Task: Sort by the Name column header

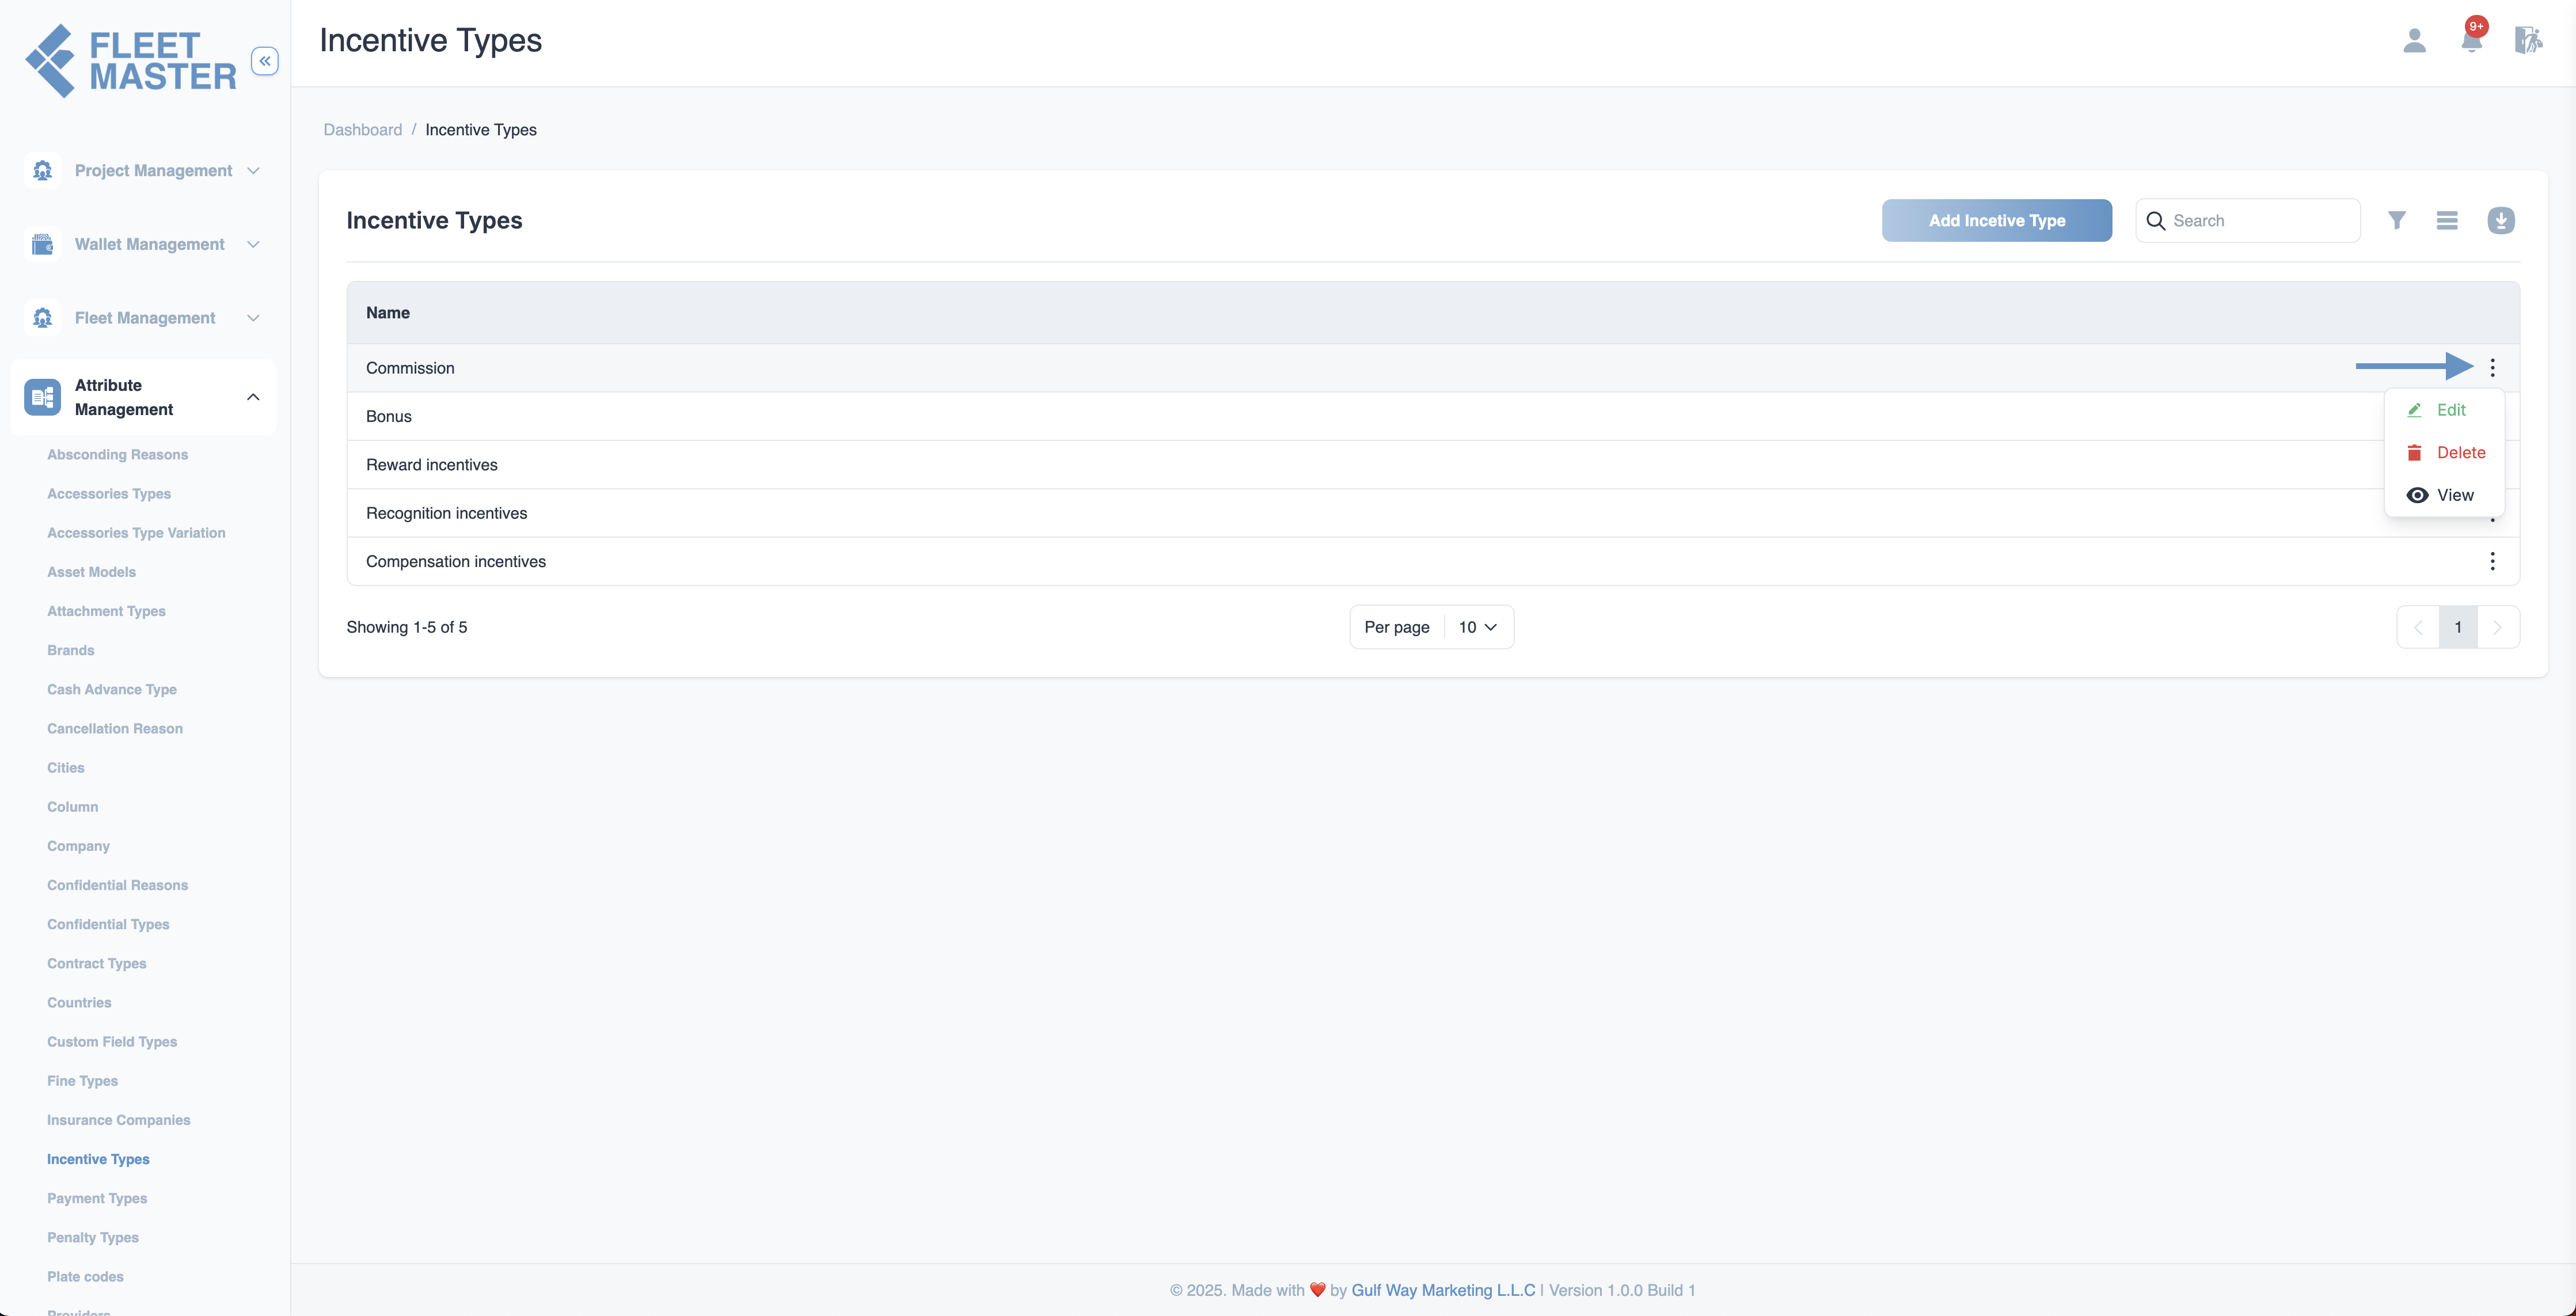Action: (x=388, y=313)
